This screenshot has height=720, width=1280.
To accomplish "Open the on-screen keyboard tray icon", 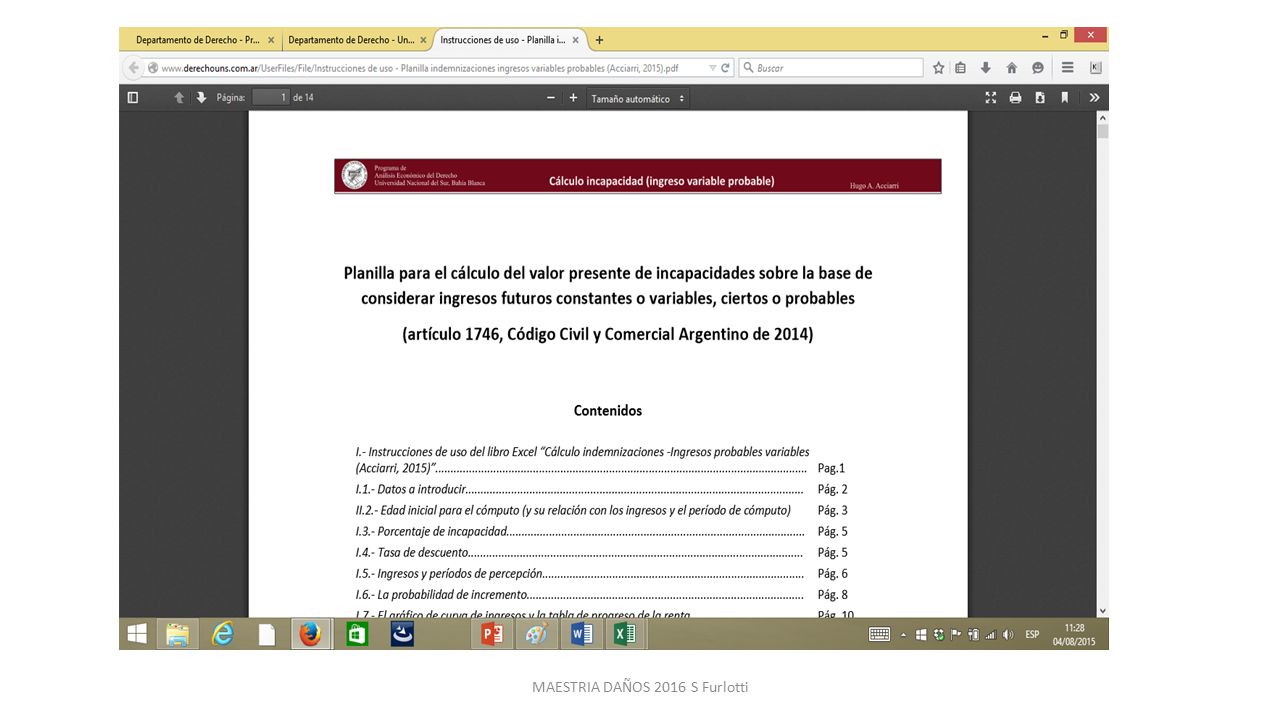I will pos(880,634).
